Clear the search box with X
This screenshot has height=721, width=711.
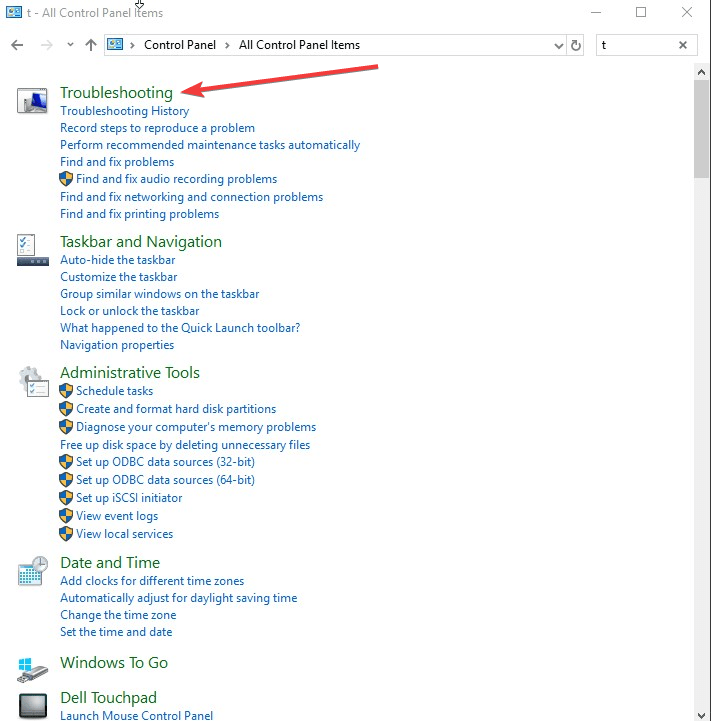684,45
